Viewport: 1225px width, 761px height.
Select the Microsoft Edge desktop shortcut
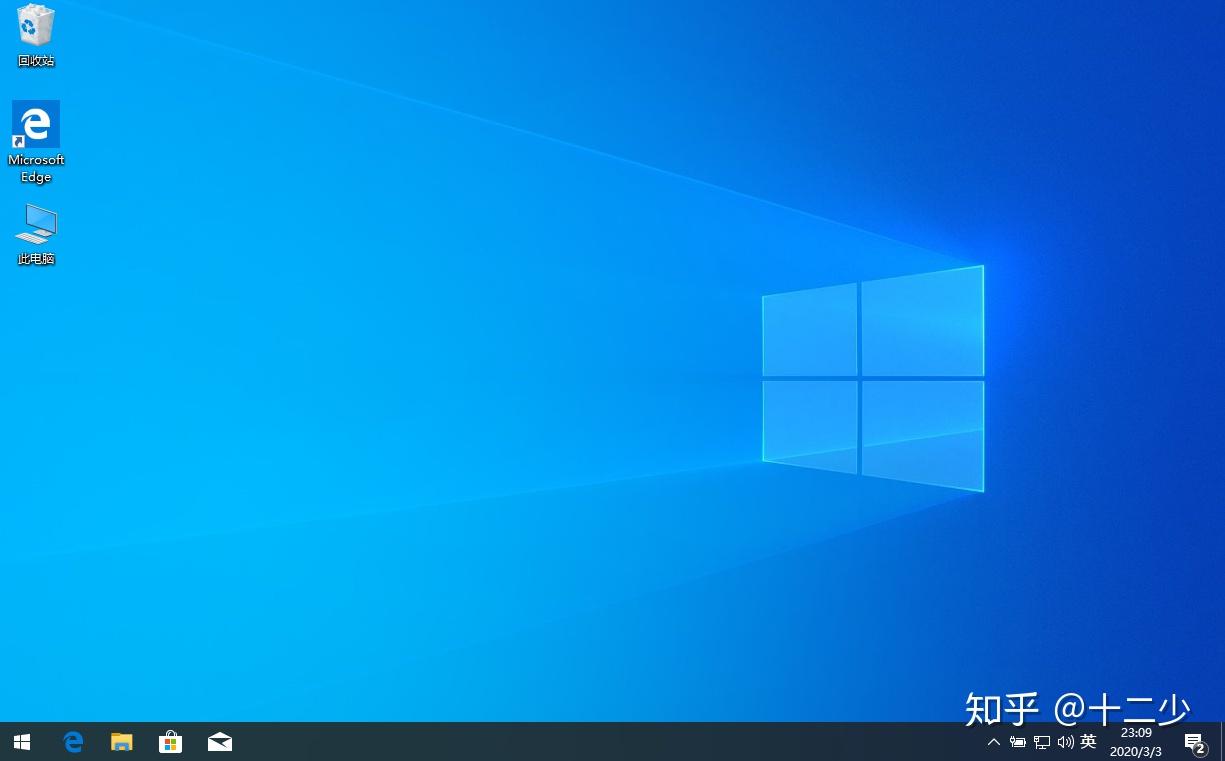click(x=36, y=141)
